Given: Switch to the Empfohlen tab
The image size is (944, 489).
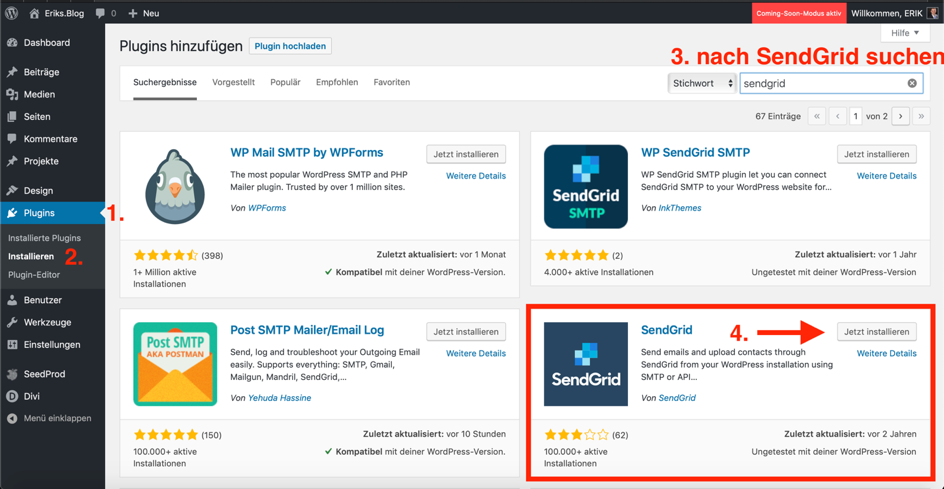Looking at the screenshot, I should (337, 83).
